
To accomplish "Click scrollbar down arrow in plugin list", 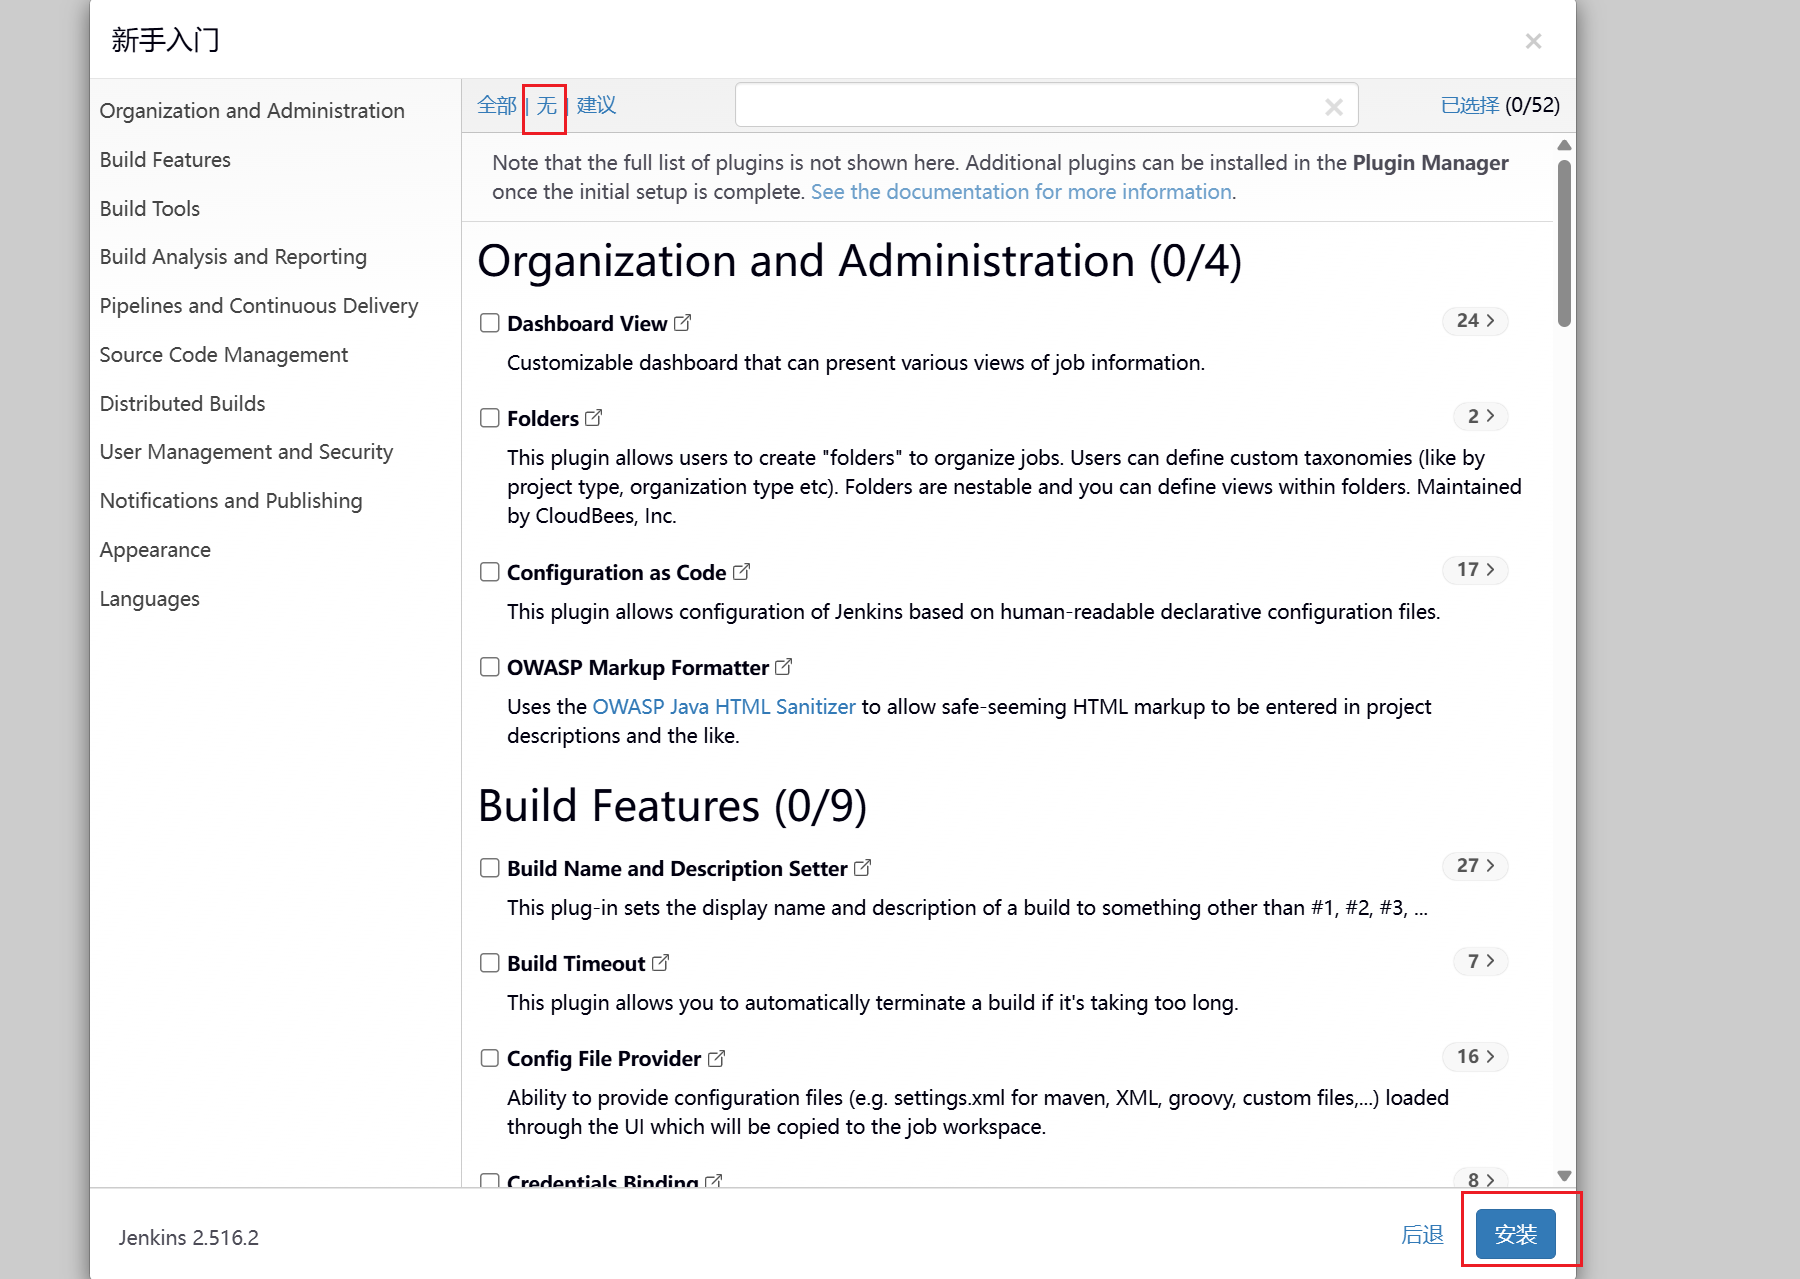I will tap(1565, 1176).
